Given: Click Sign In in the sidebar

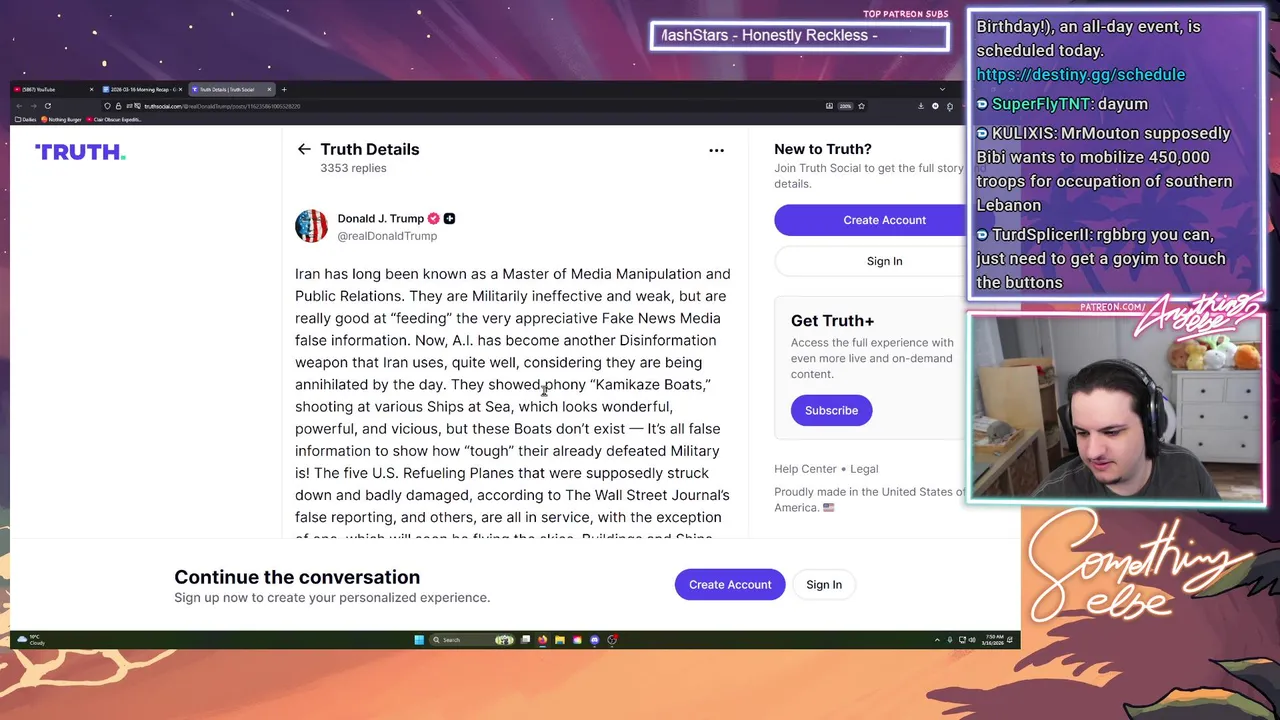Looking at the screenshot, I should pos(870,261).
